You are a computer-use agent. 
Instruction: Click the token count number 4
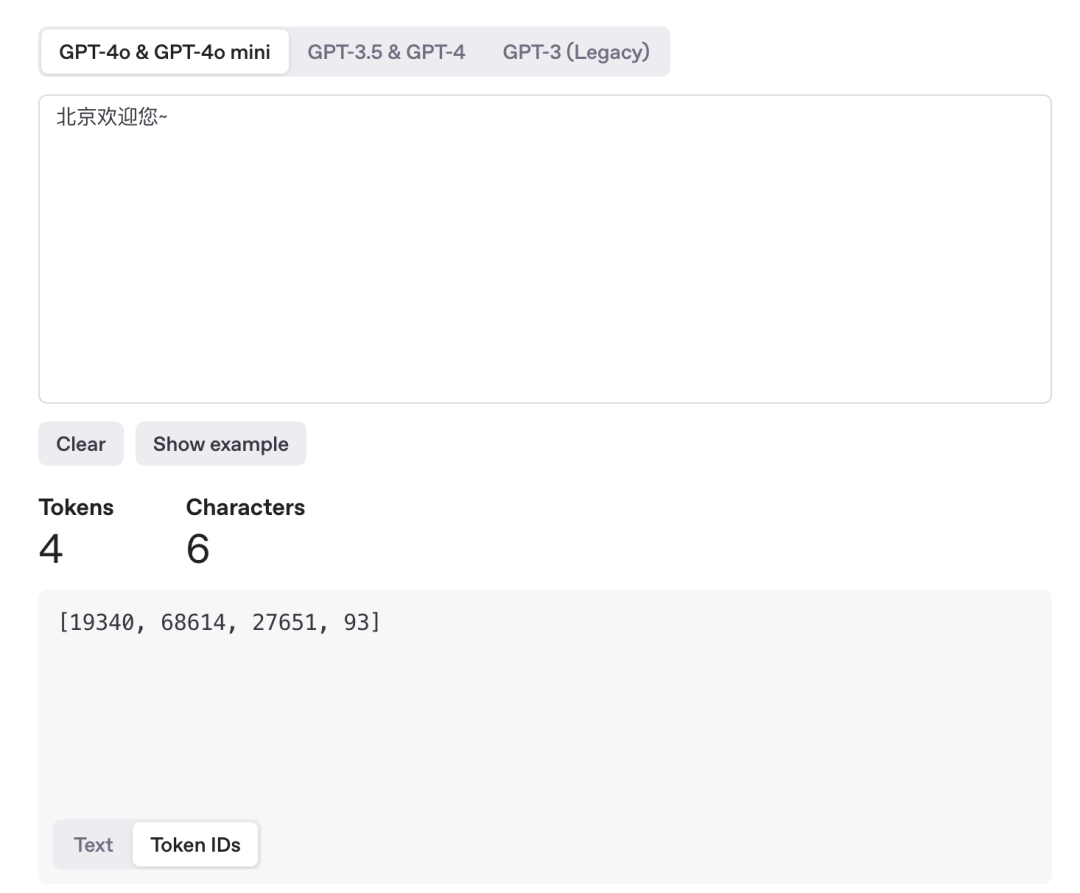tap(50, 548)
